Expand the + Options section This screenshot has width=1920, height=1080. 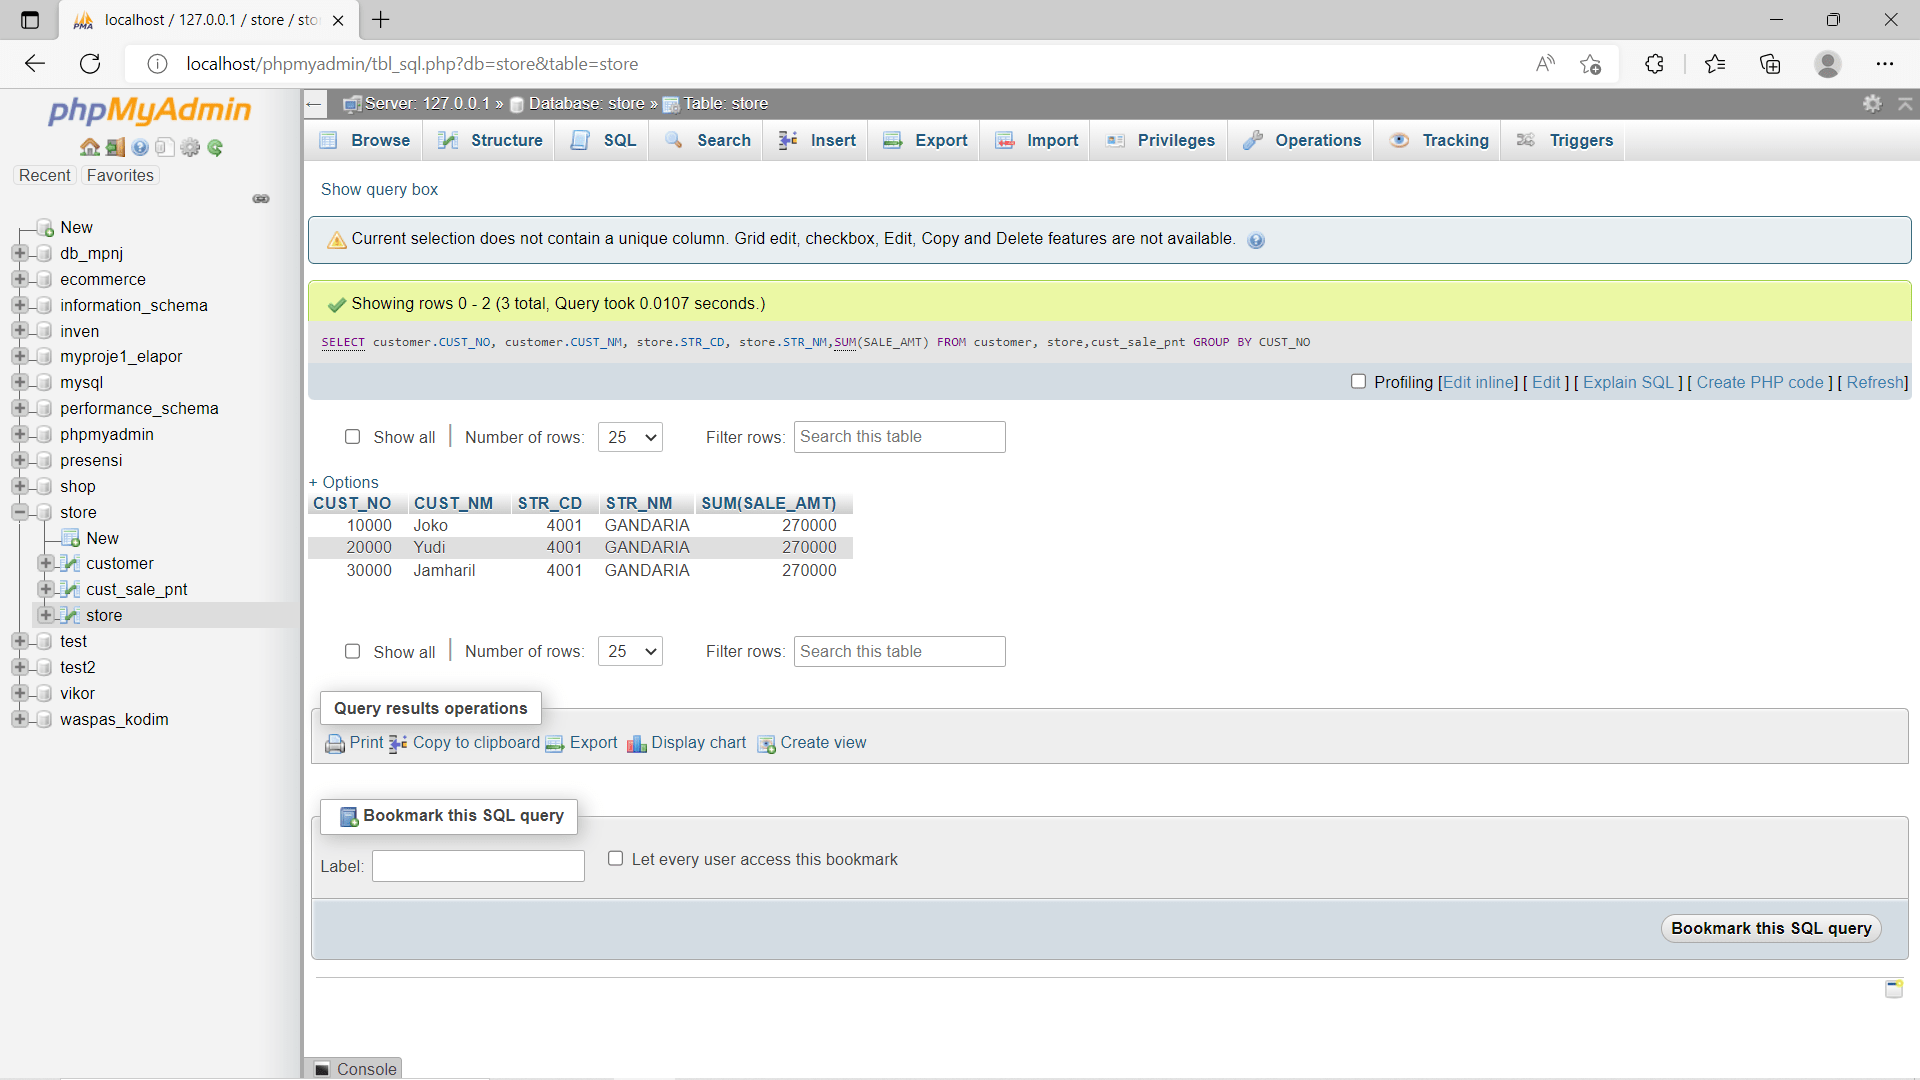click(x=344, y=482)
